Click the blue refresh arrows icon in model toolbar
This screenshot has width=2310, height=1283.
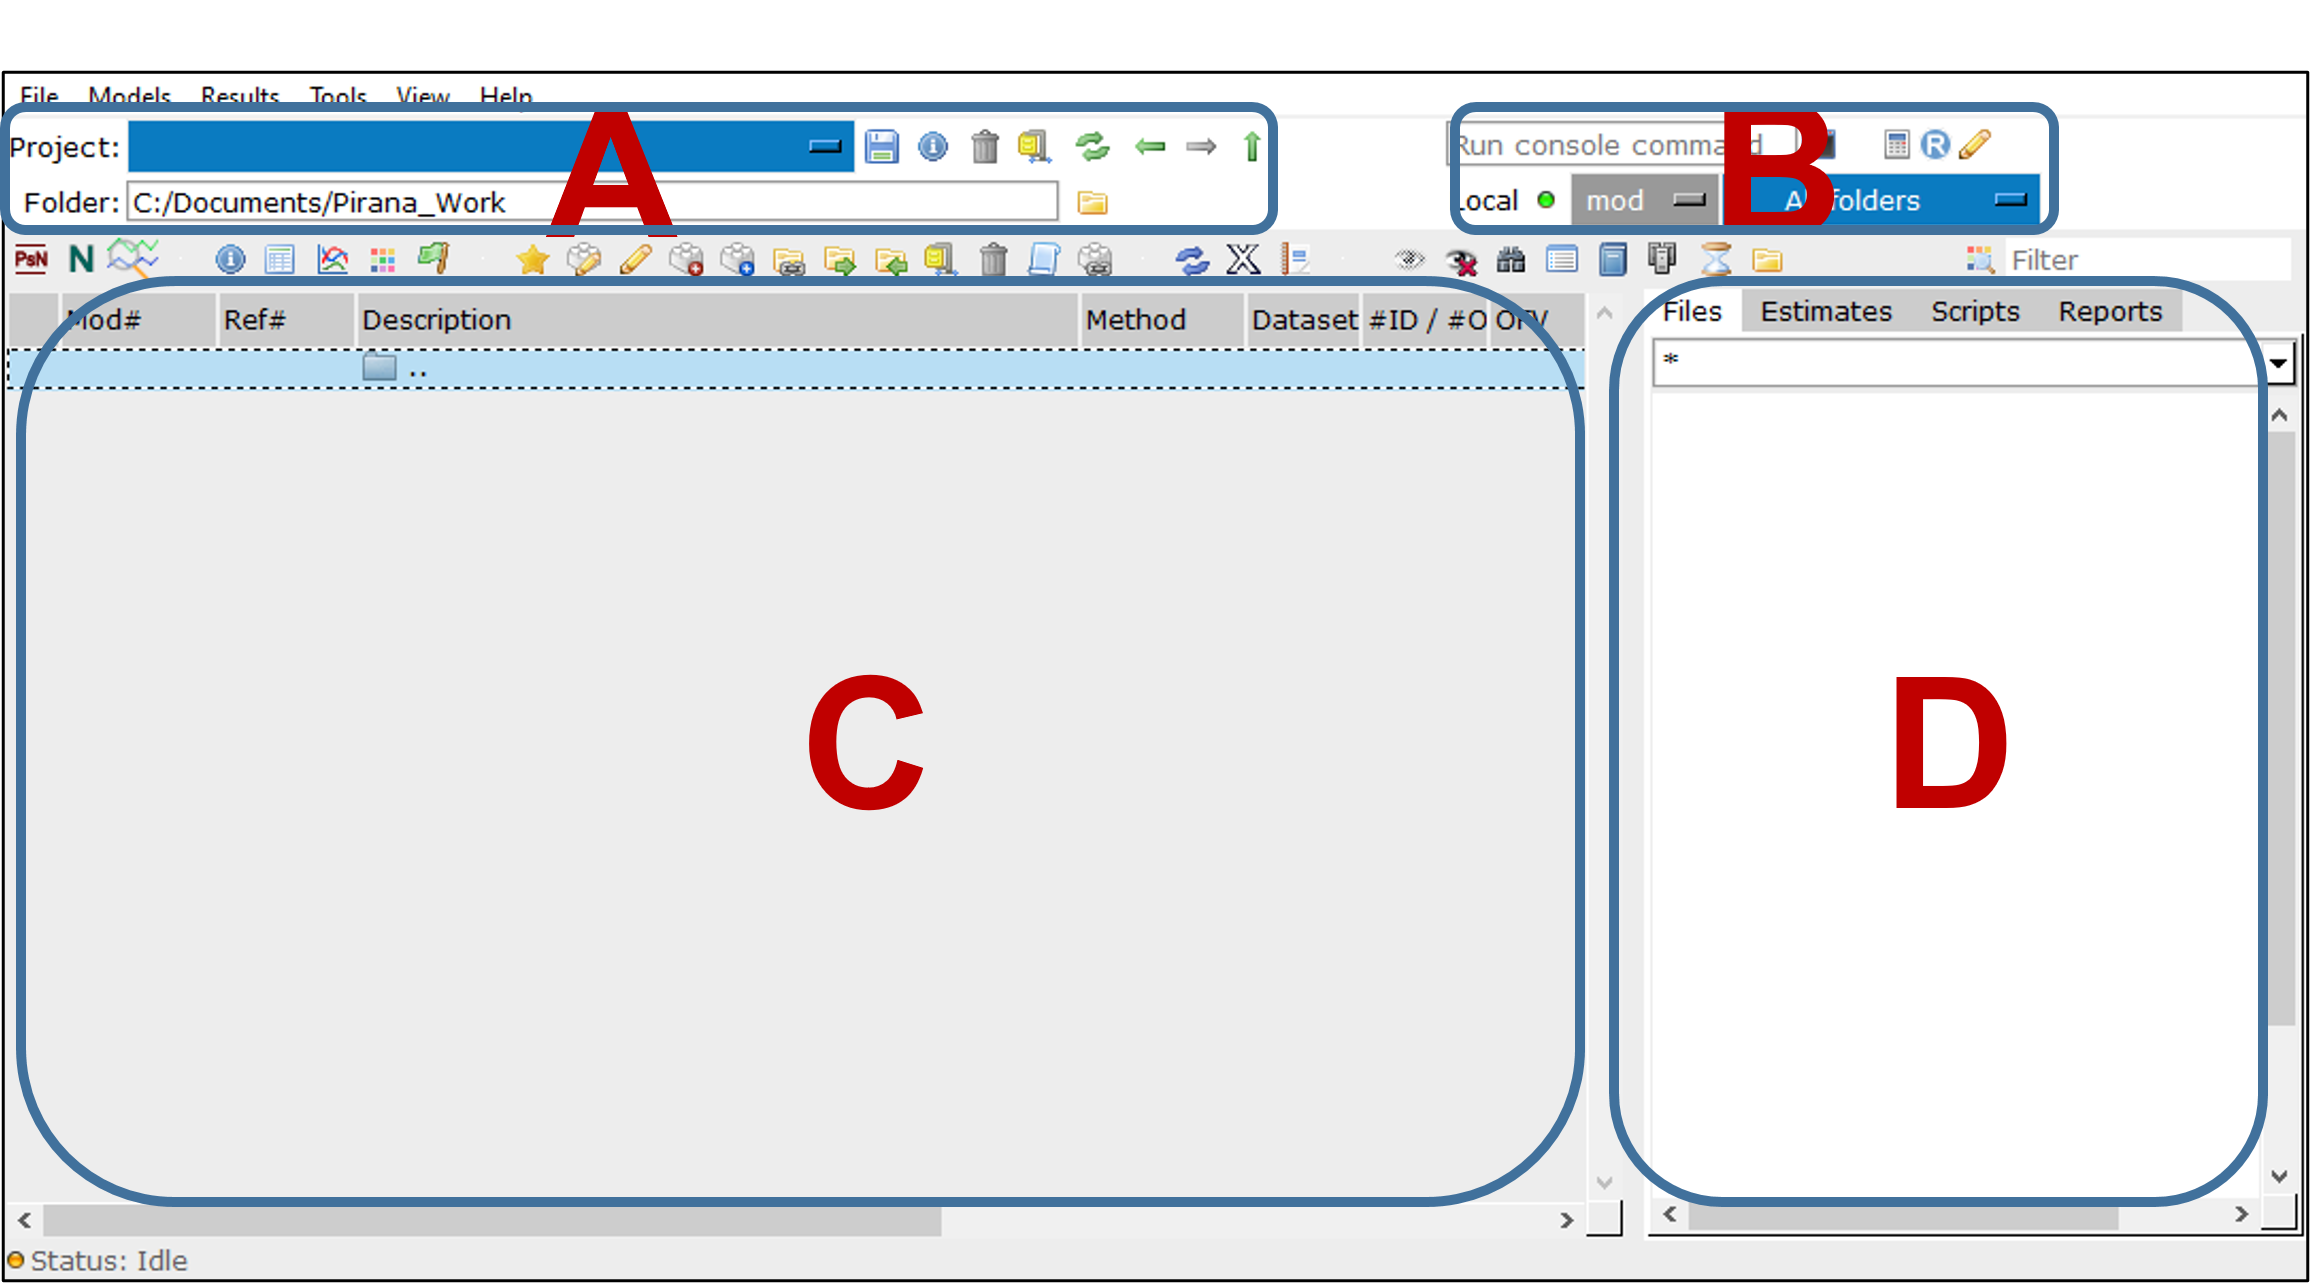(x=1192, y=261)
